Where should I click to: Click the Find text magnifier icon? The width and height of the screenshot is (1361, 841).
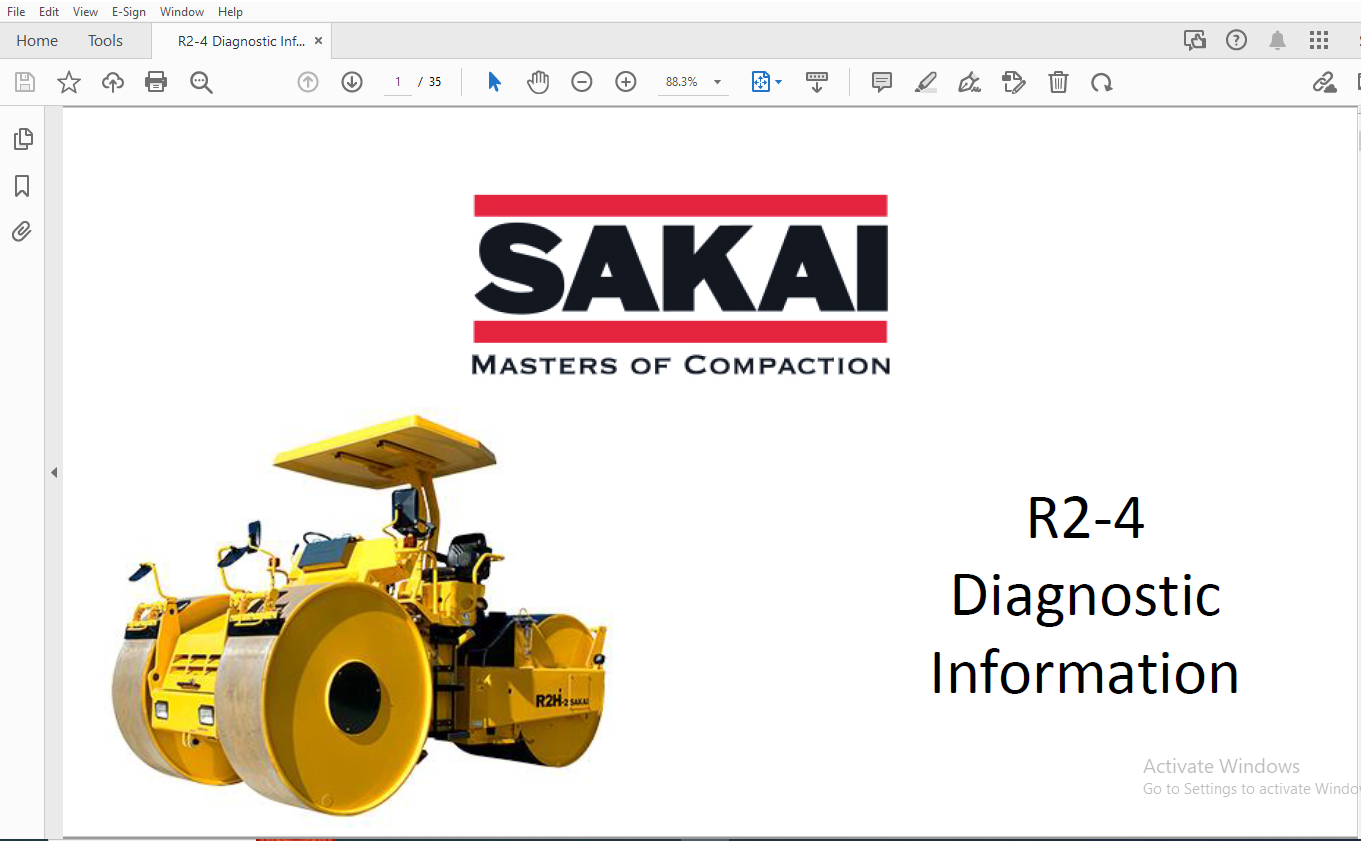click(x=201, y=82)
